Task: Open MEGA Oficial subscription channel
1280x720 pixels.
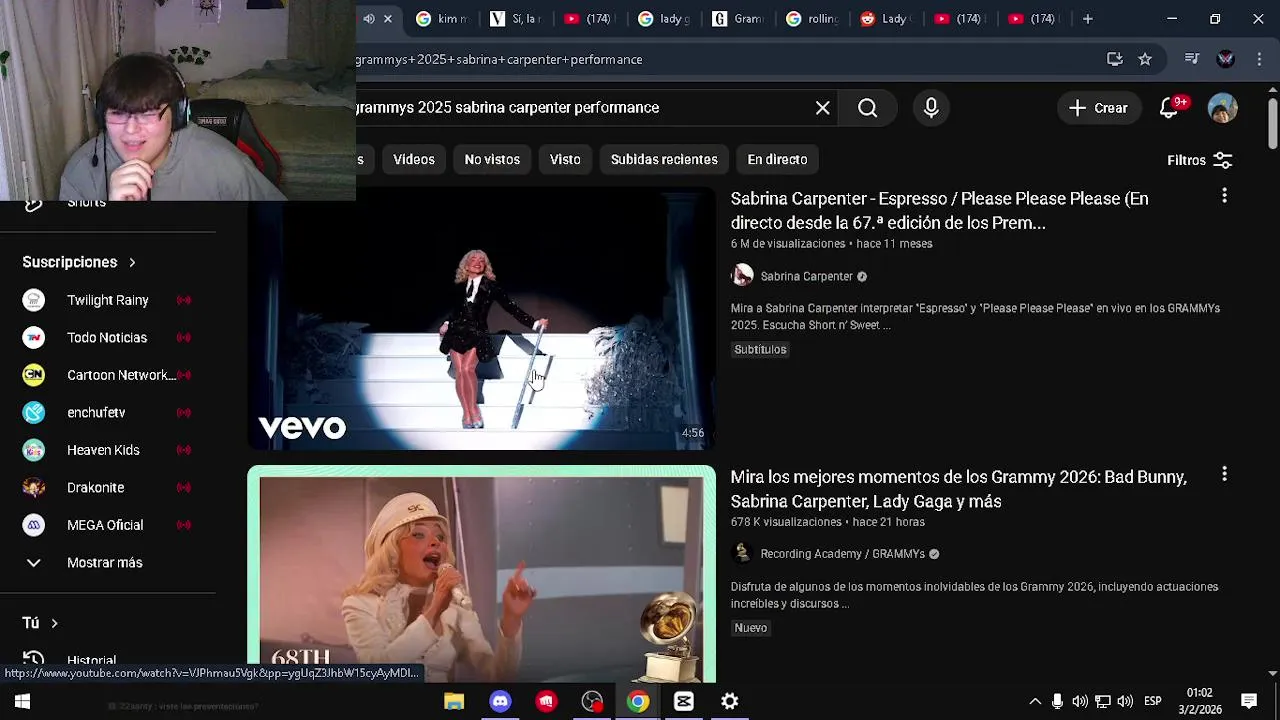Action: (x=108, y=525)
